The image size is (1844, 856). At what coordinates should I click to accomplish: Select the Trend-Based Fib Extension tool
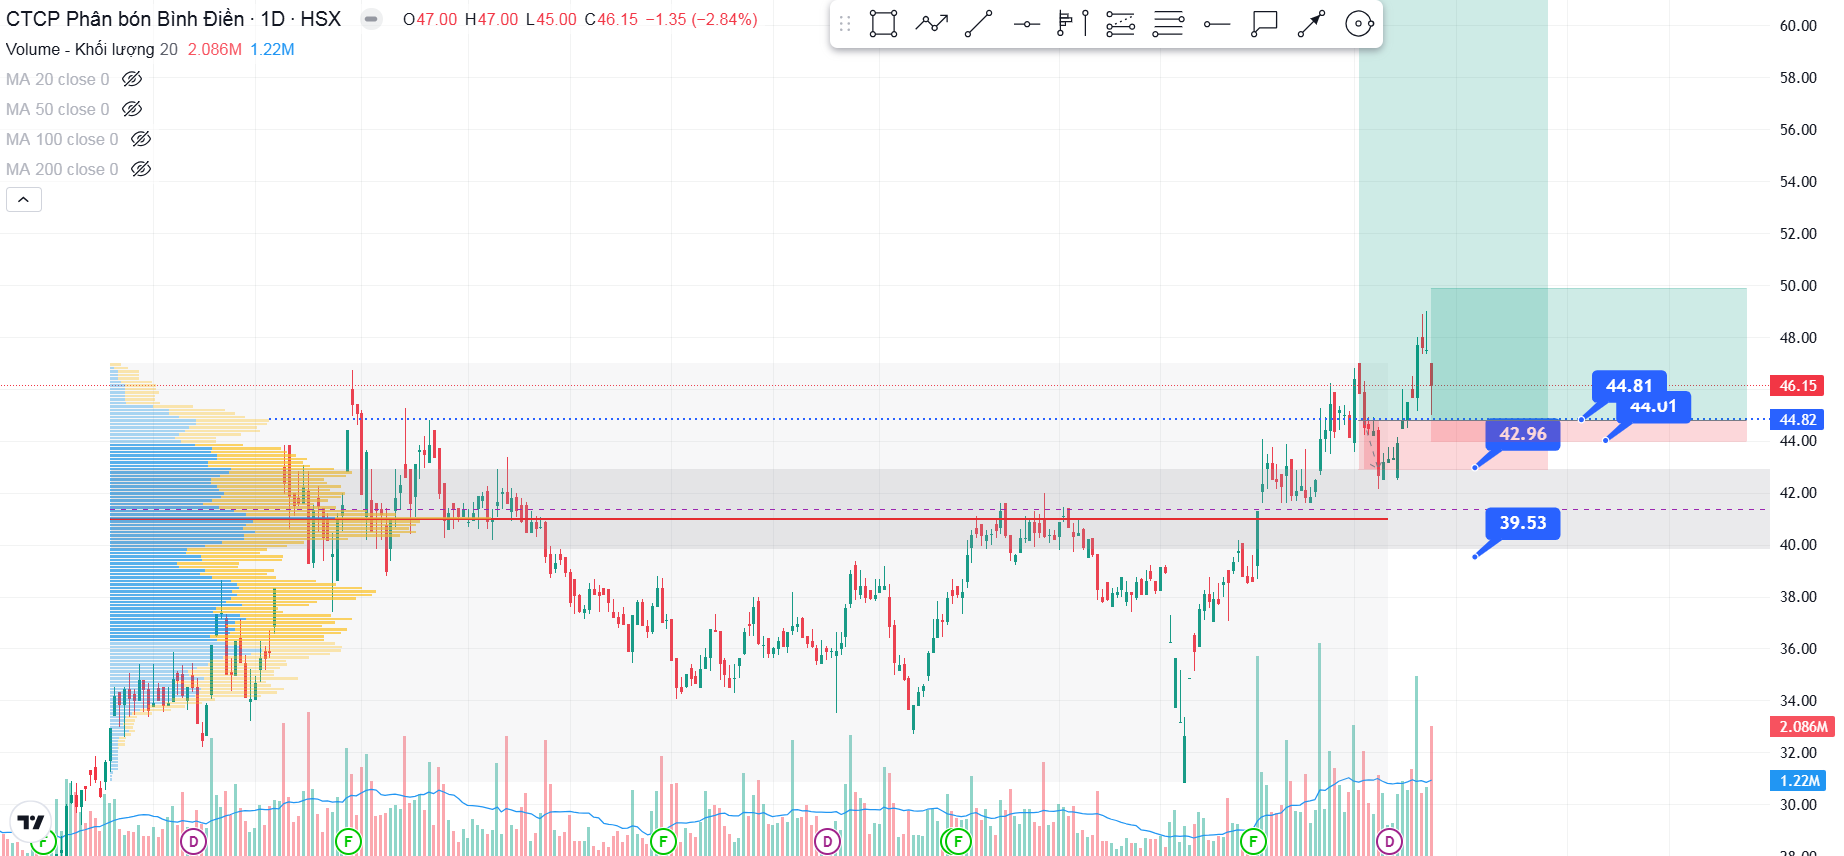(1121, 24)
